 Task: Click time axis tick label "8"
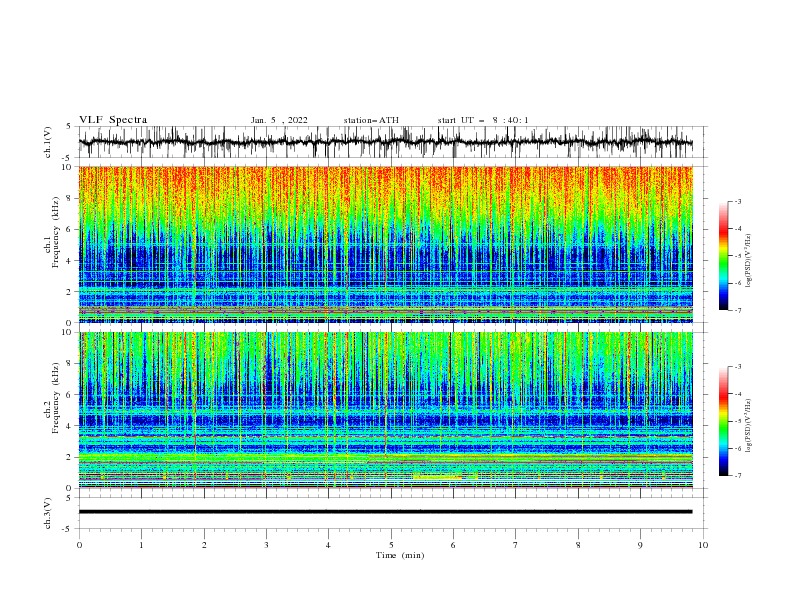[x=578, y=545]
